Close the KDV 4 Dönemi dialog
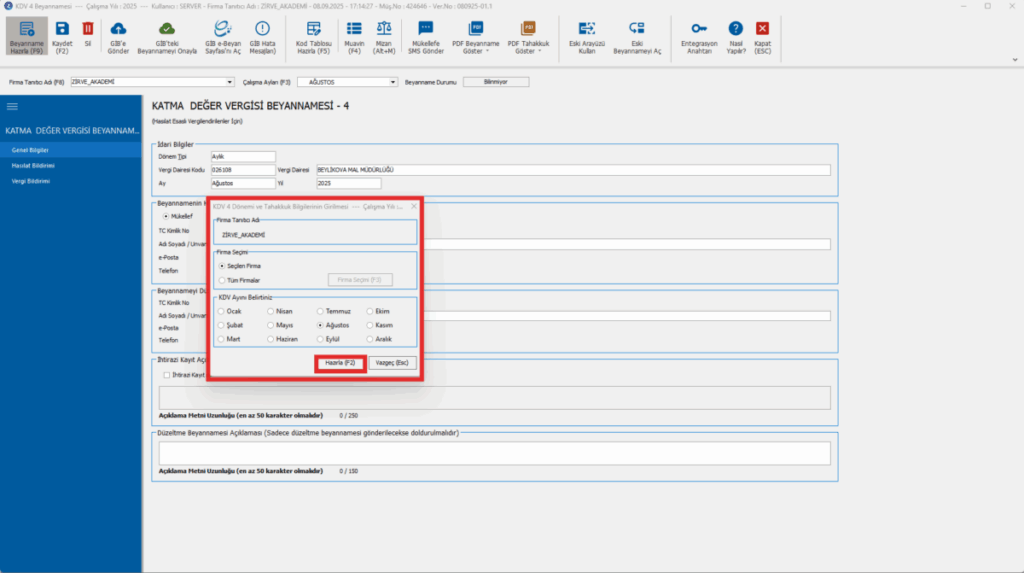Image resolution: width=1024 pixels, height=573 pixels. [x=413, y=206]
